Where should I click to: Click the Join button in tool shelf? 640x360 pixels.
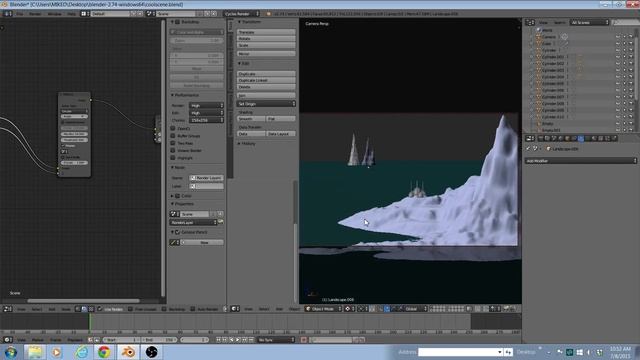point(266,96)
